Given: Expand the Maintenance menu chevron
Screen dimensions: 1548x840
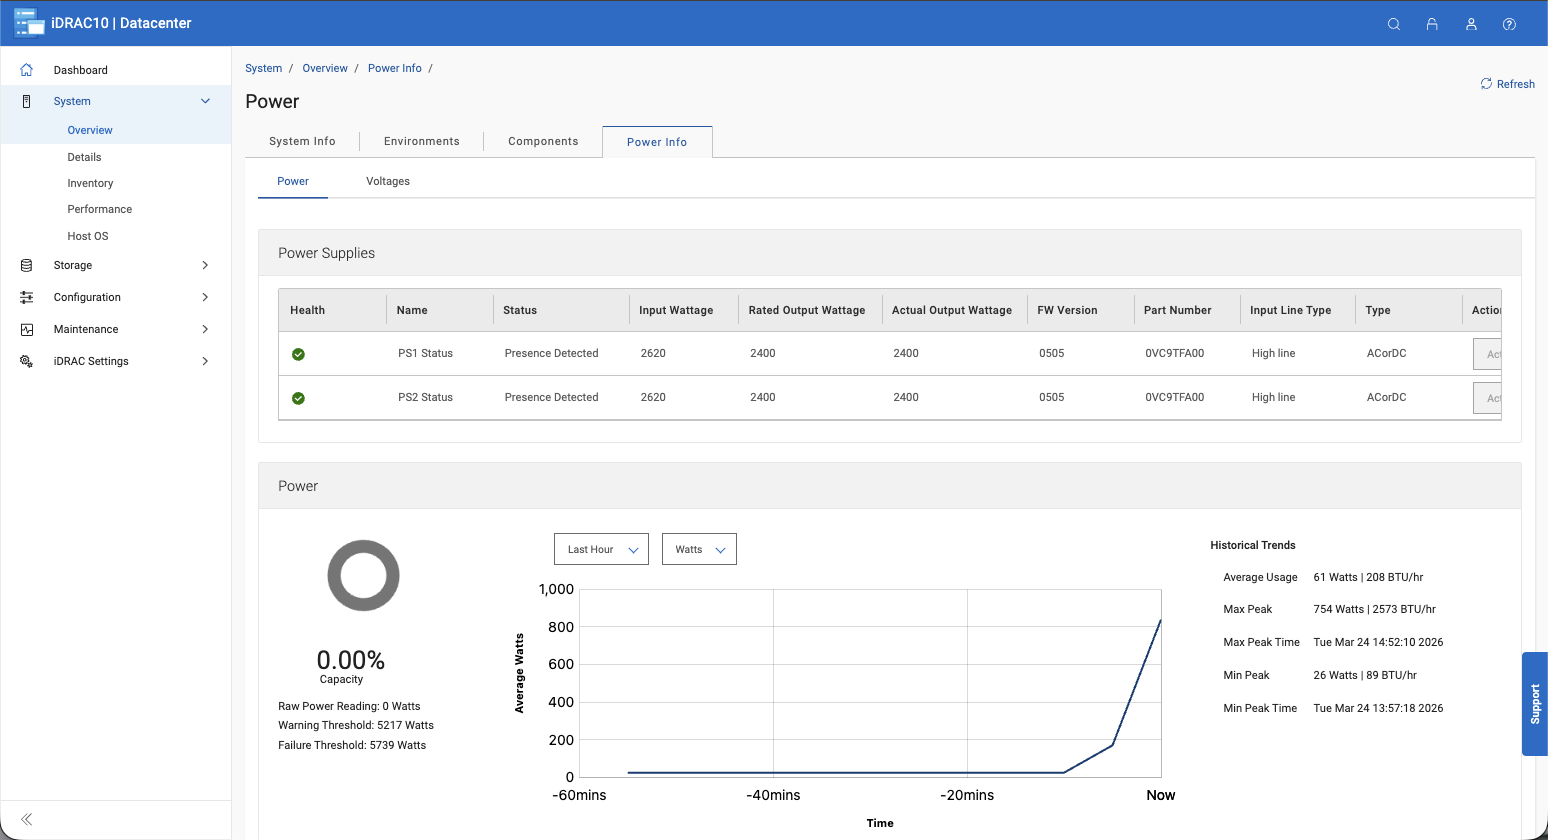Looking at the screenshot, I should pos(205,329).
